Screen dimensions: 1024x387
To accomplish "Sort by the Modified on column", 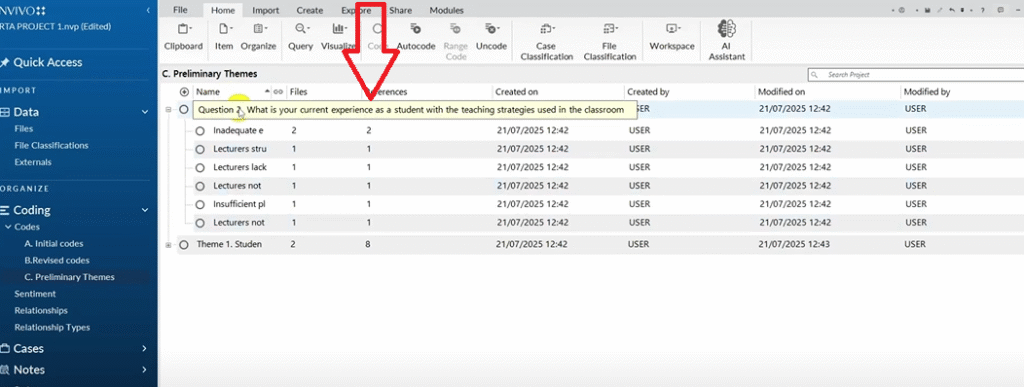I will click(x=781, y=92).
